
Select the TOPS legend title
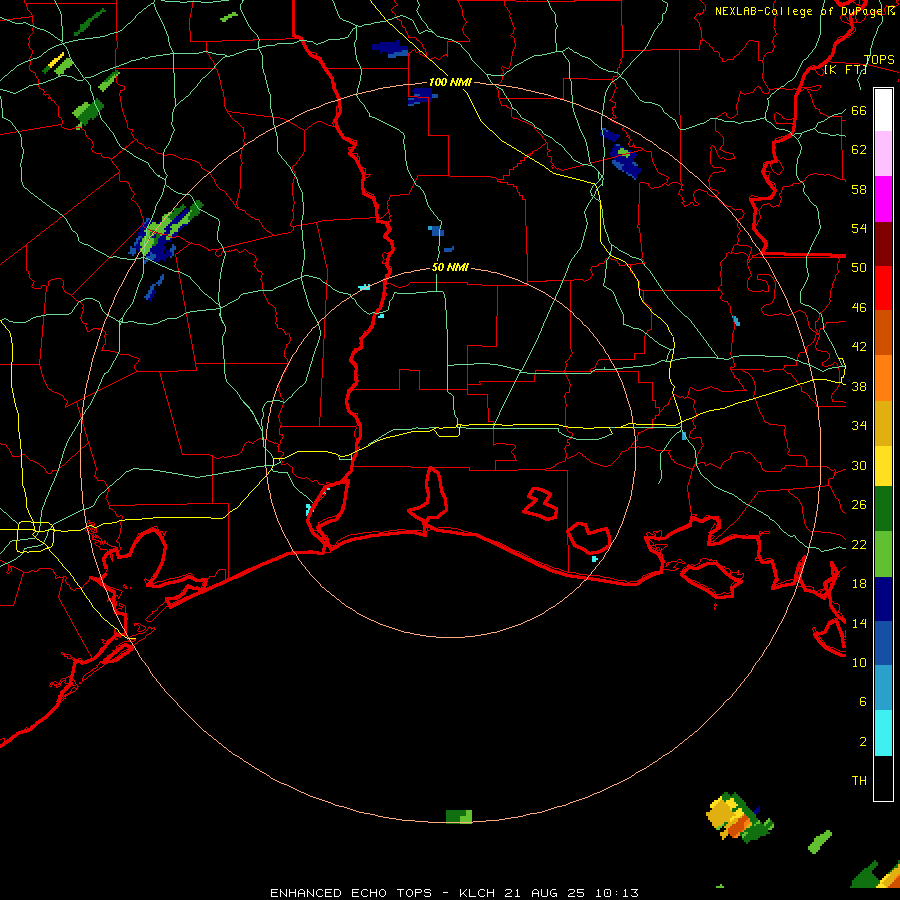pyautogui.click(x=879, y=59)
